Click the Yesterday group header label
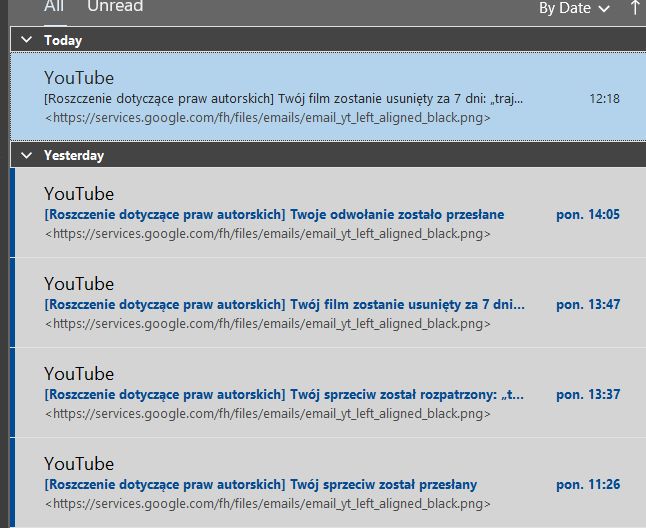Screen dimensions: 646x528 74,155
